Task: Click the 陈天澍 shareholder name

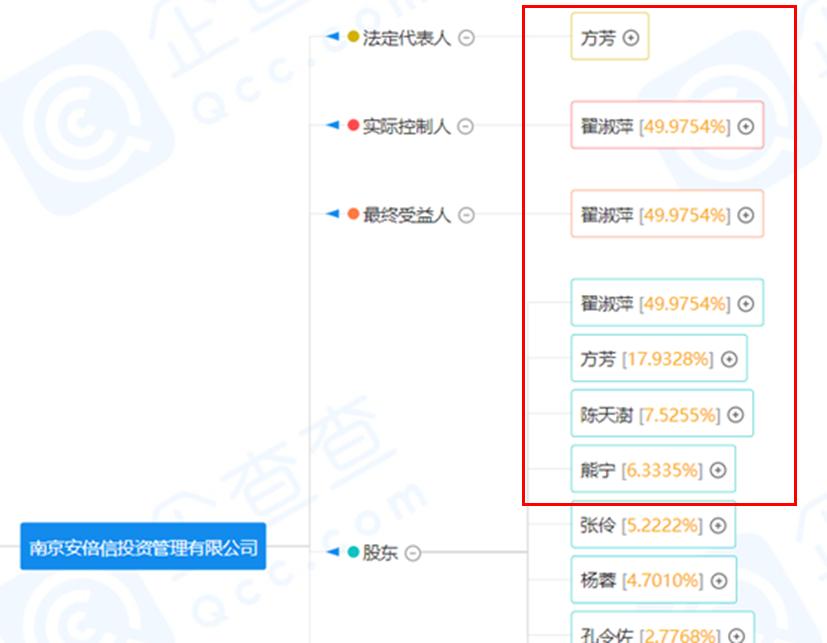Action: (x=607, y=415)
